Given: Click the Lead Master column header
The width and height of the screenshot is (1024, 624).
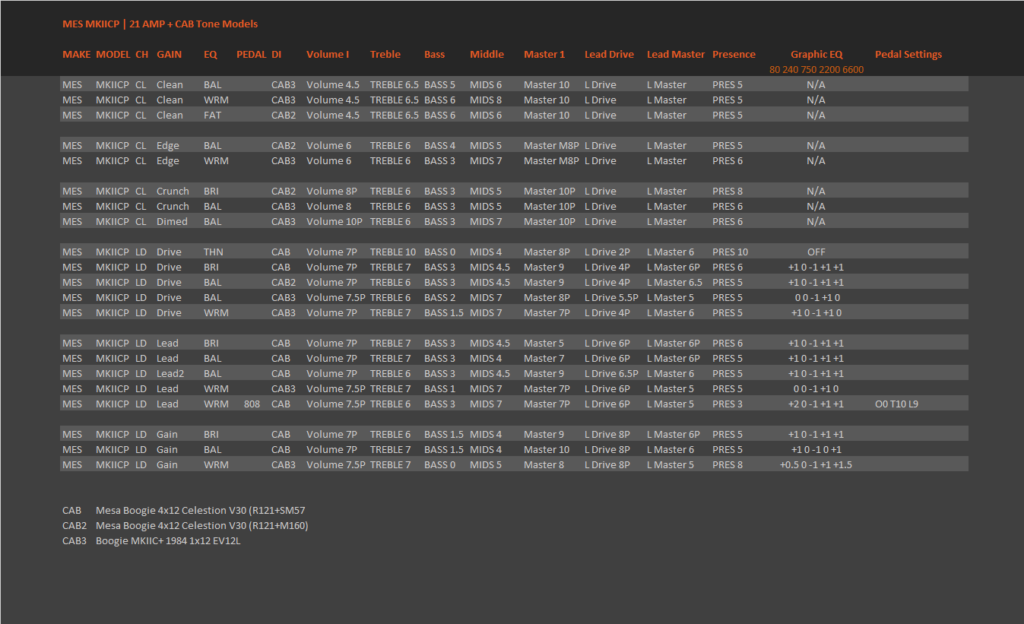Looking at the screenshot, I should [x=675, y=55].
